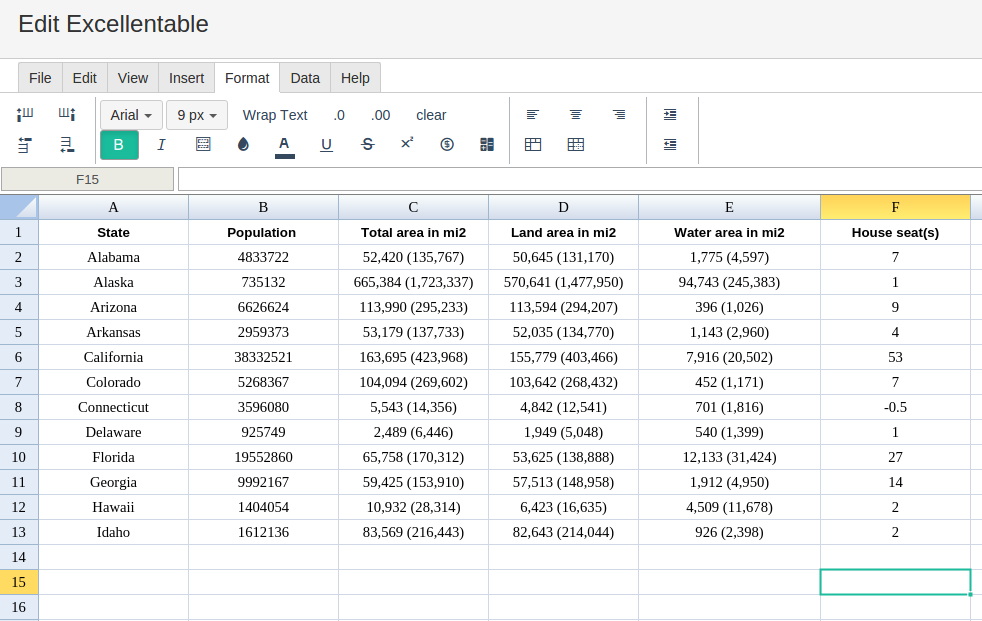Open the Arial font dropdown
The height and width of the screenshot is (621, 982).
click(x=131, y=115)
